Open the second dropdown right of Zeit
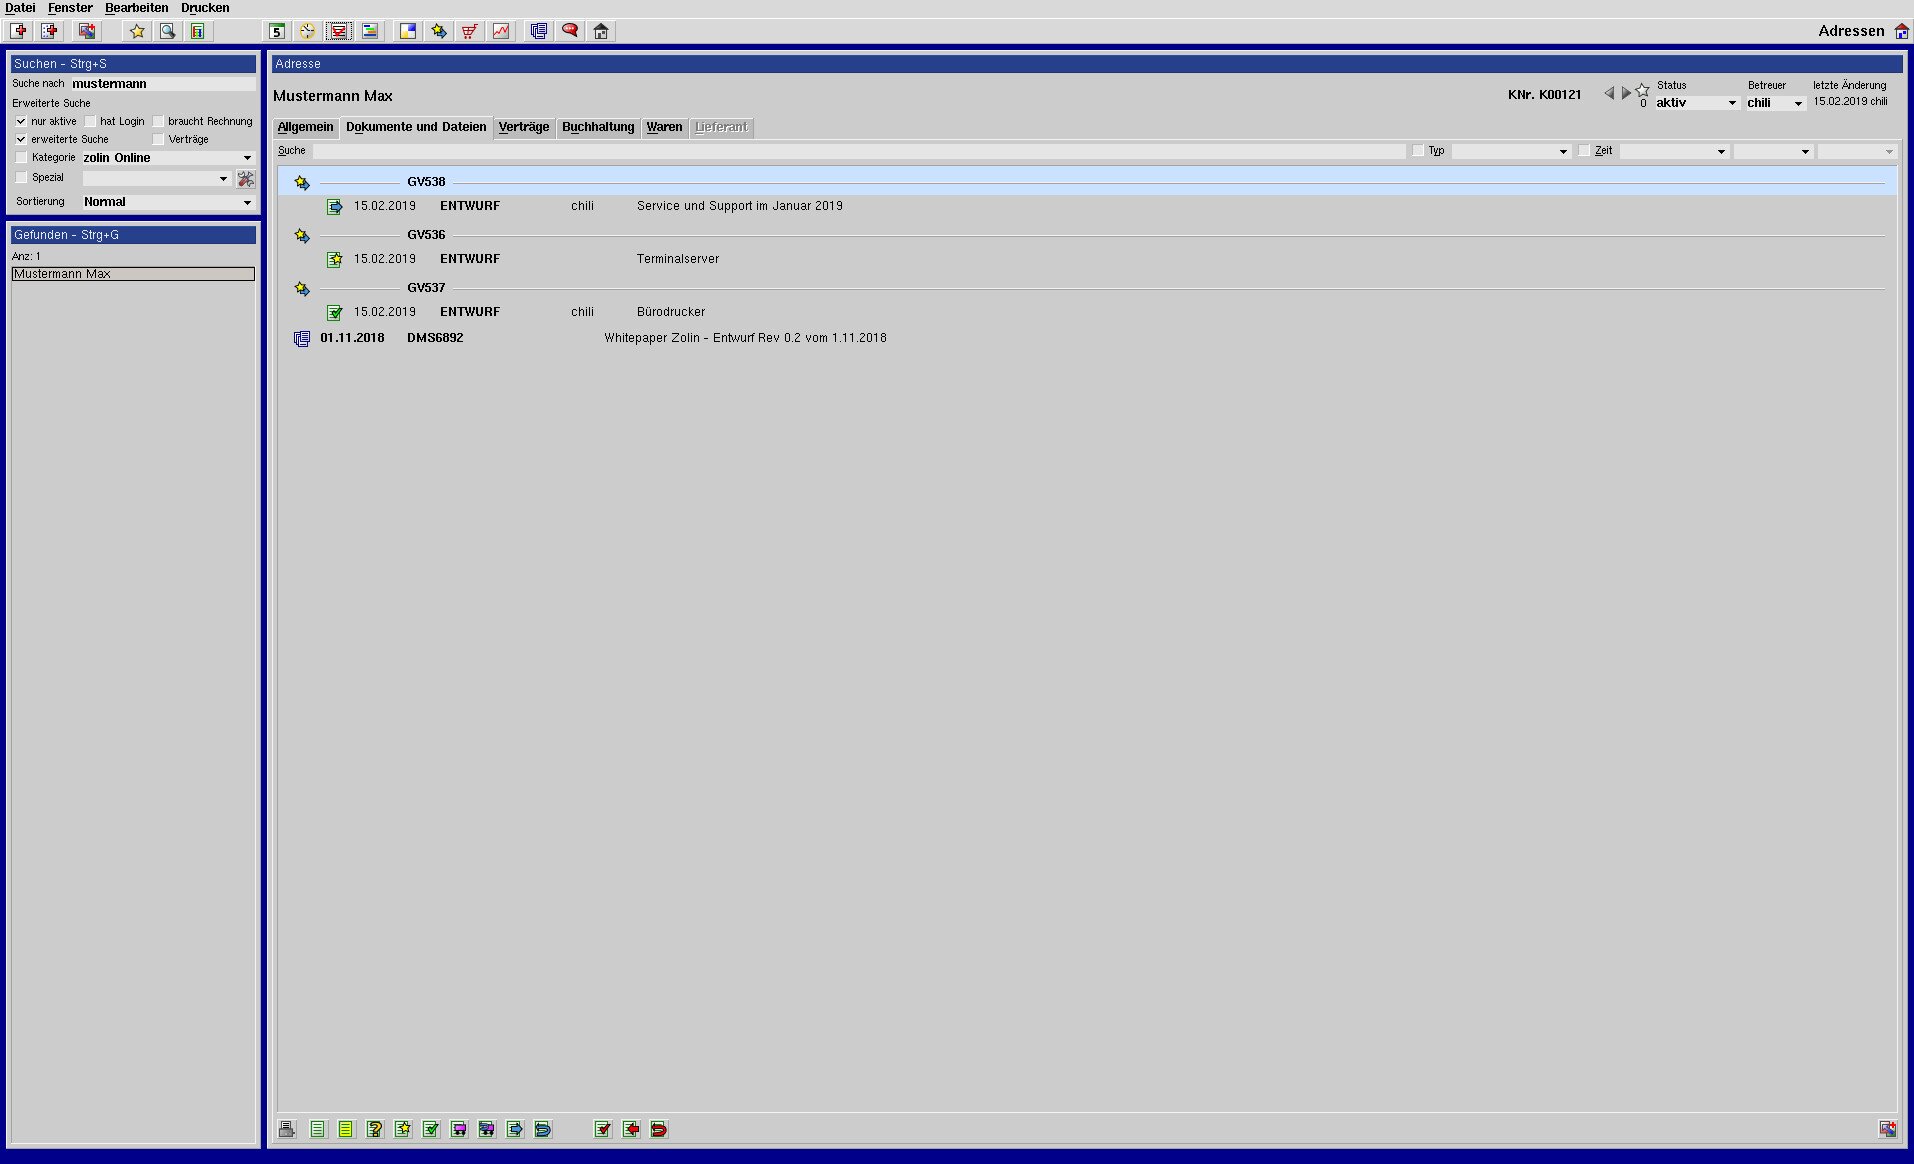Screen dimensions: 1914x1164 (x=1773, y=151)
